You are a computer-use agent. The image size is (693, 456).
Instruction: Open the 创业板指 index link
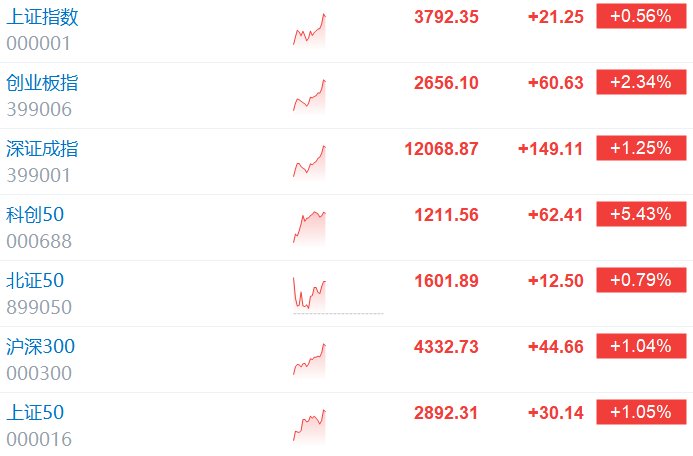(42, 83)
